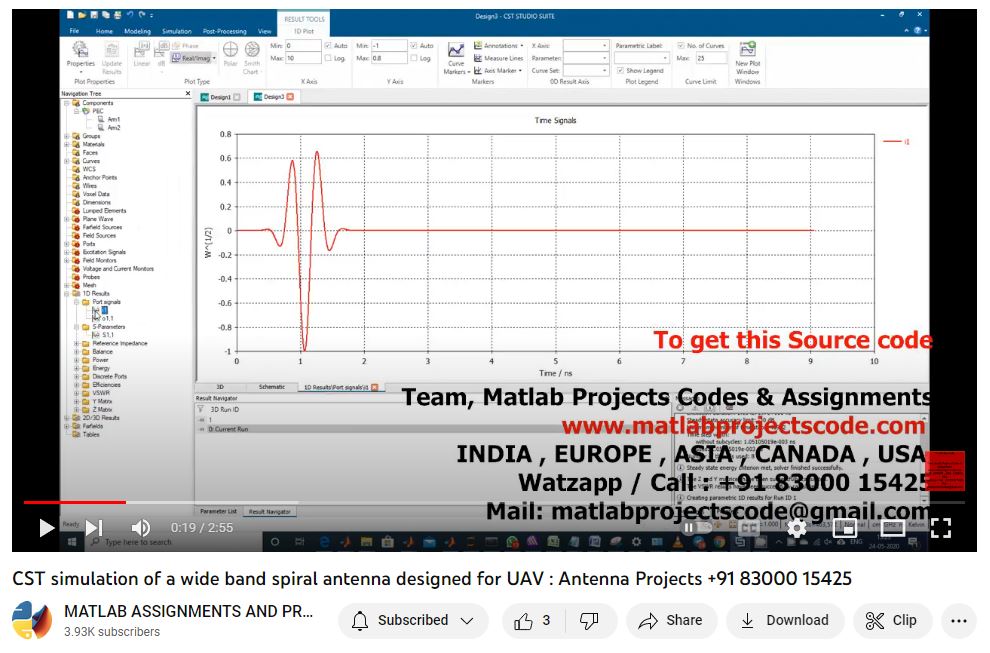Open the Curve Markers tool
The width and height of the screenshot is (990, 653).
coord(456,58)
